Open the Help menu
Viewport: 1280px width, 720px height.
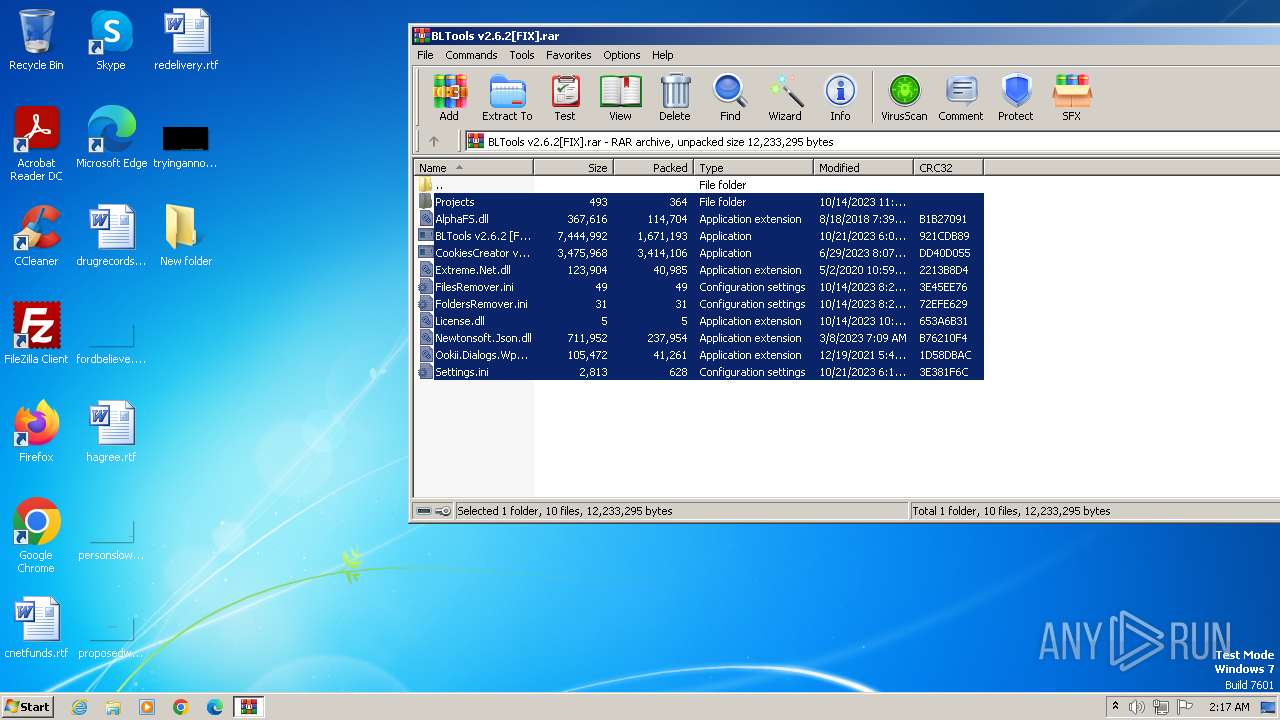tap(662, 55)
